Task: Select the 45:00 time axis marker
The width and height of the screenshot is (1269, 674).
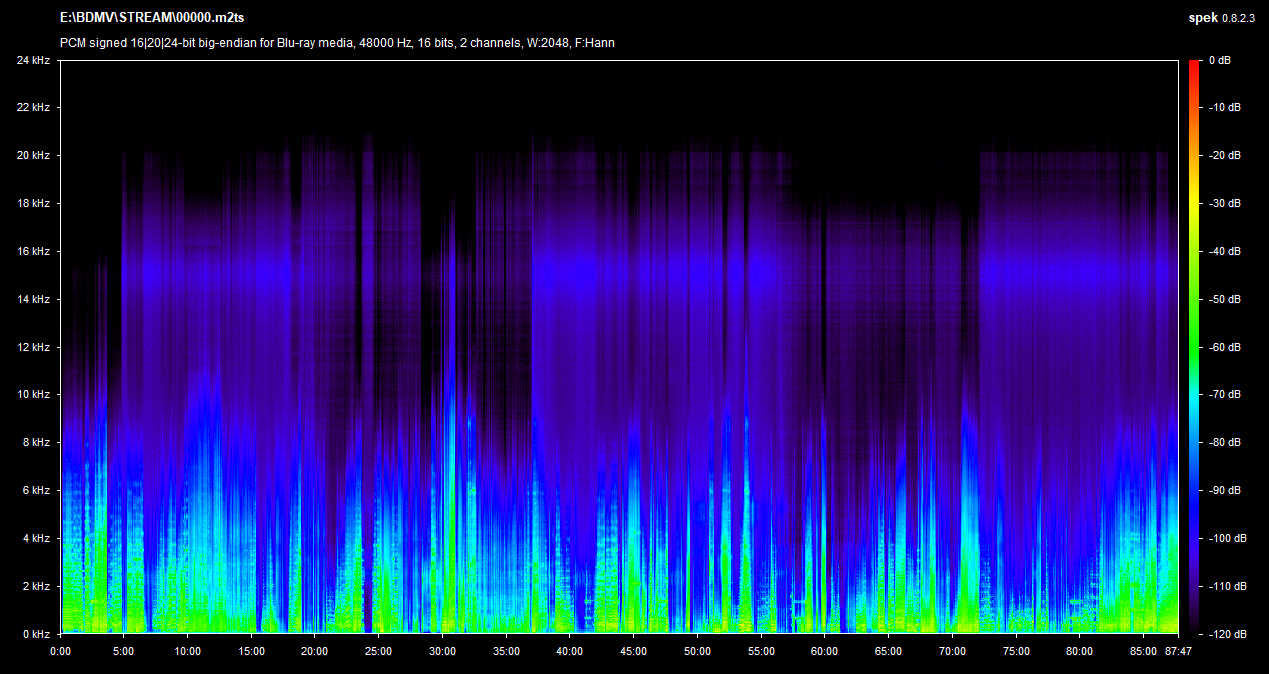Action: point(633,651)
